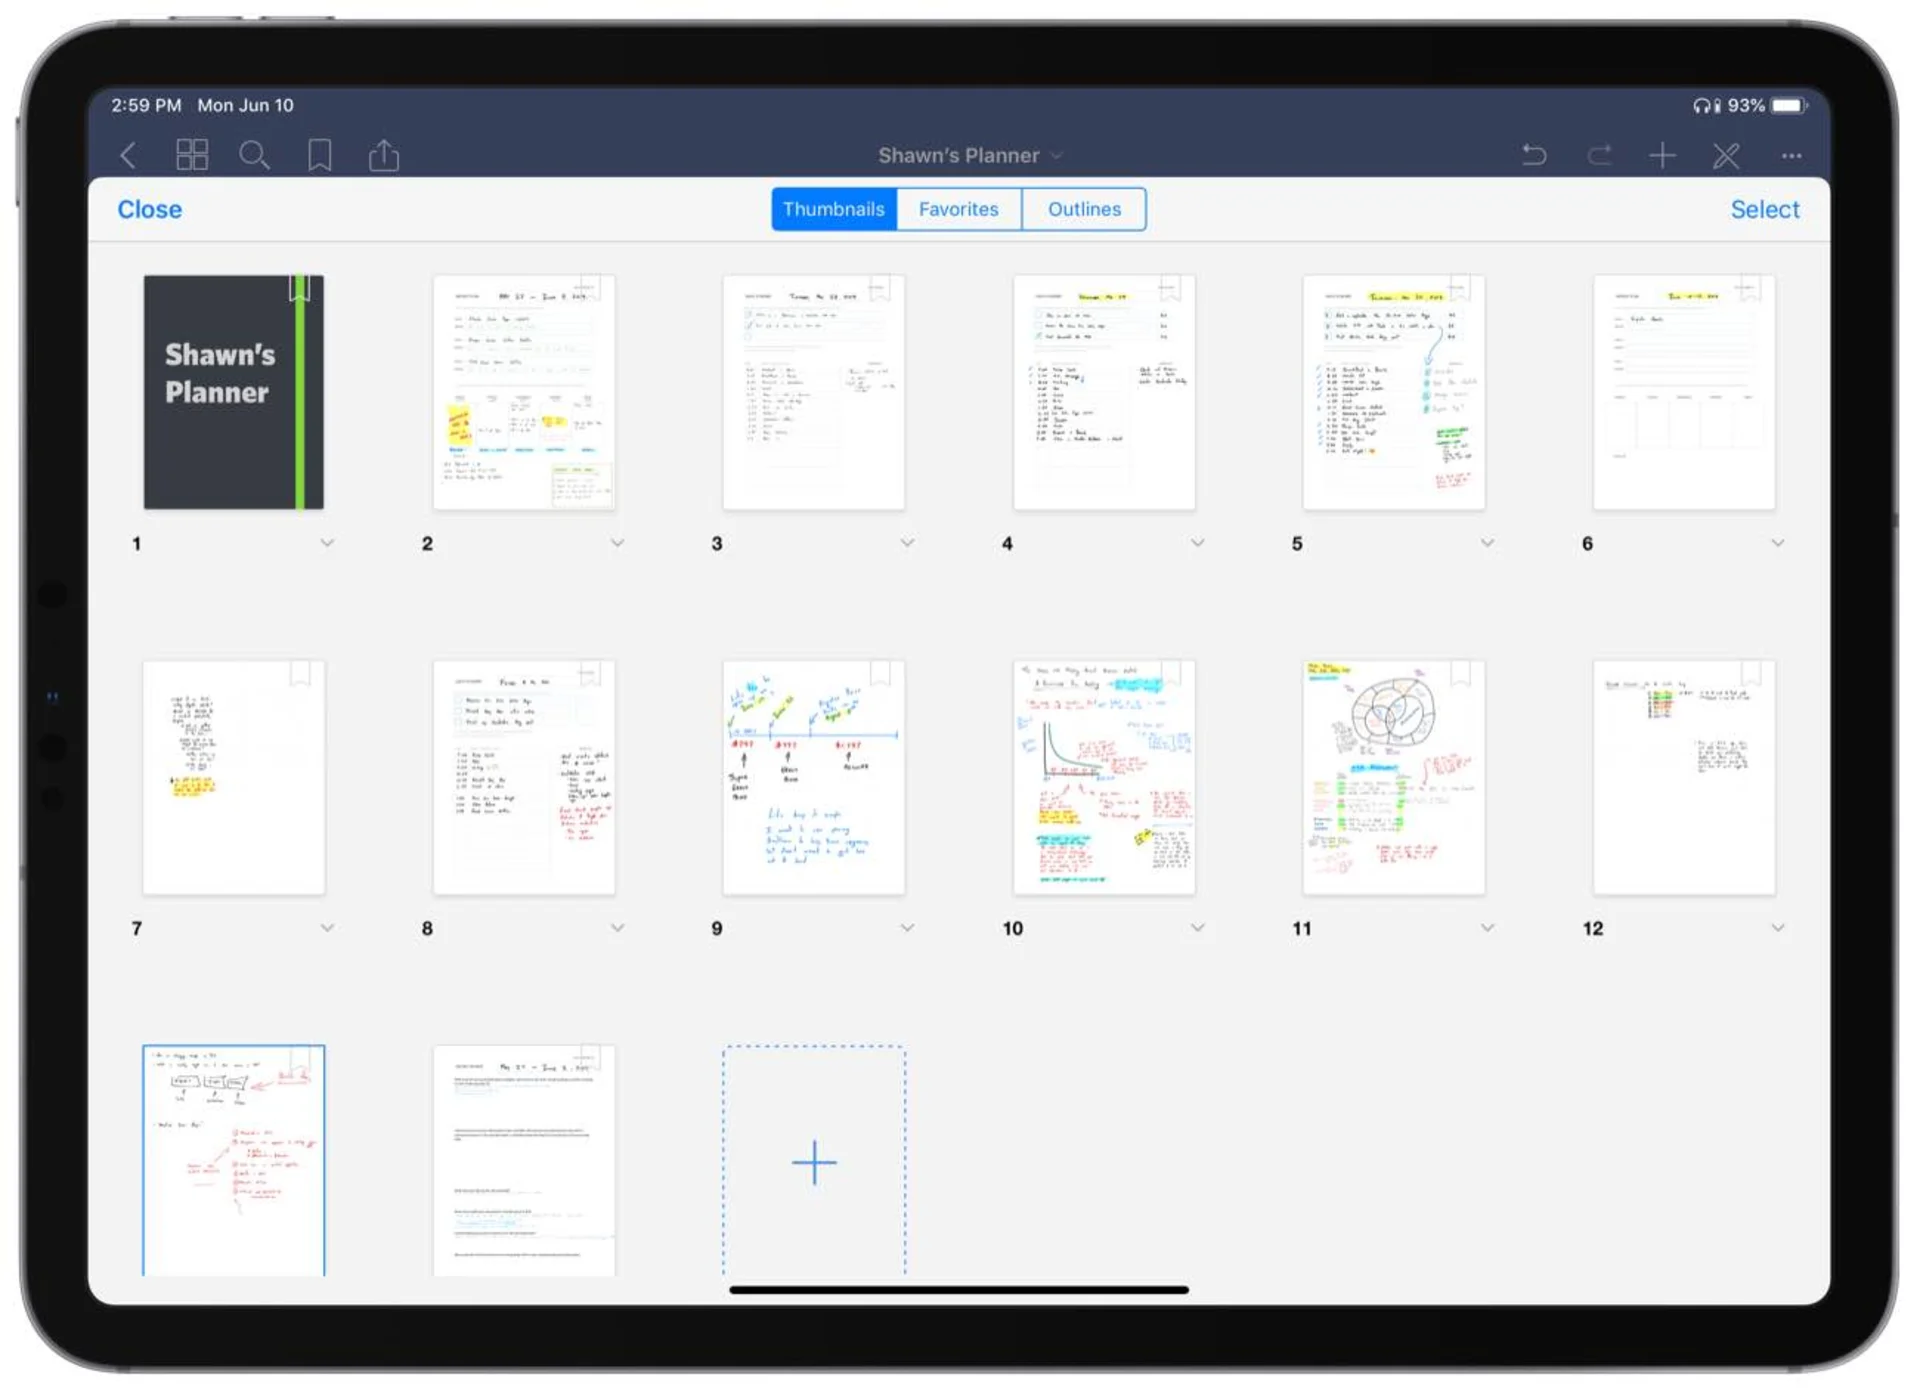Viewport: 1920px width, 1393px height.
Task: Tap the undo arrow
Action: 1534,155
